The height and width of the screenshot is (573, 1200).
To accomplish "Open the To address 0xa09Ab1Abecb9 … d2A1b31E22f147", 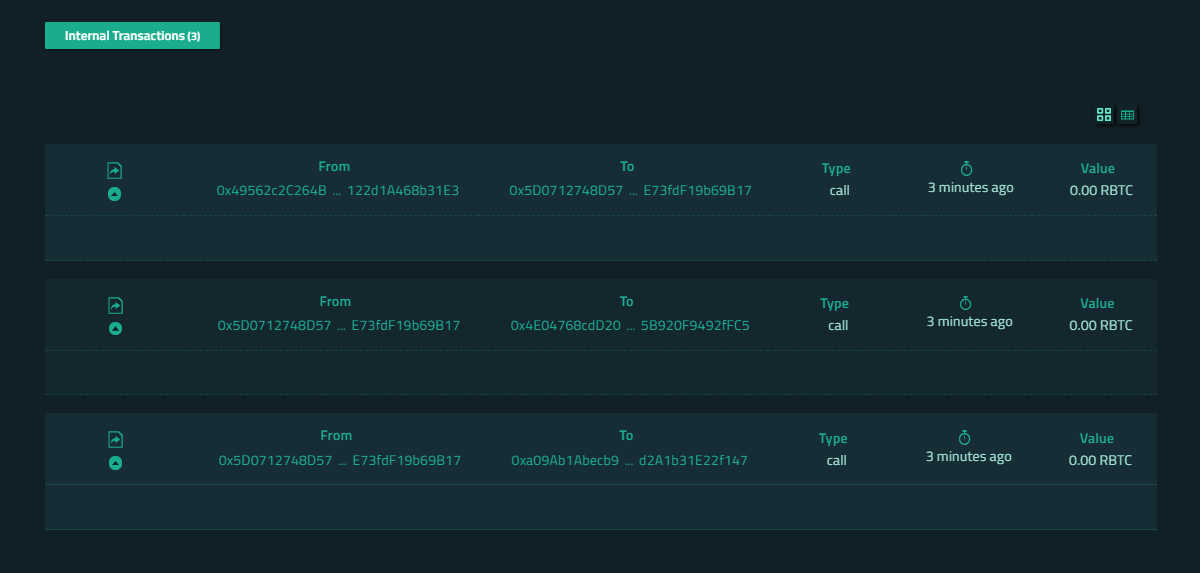I will click(x=629, y=460).
